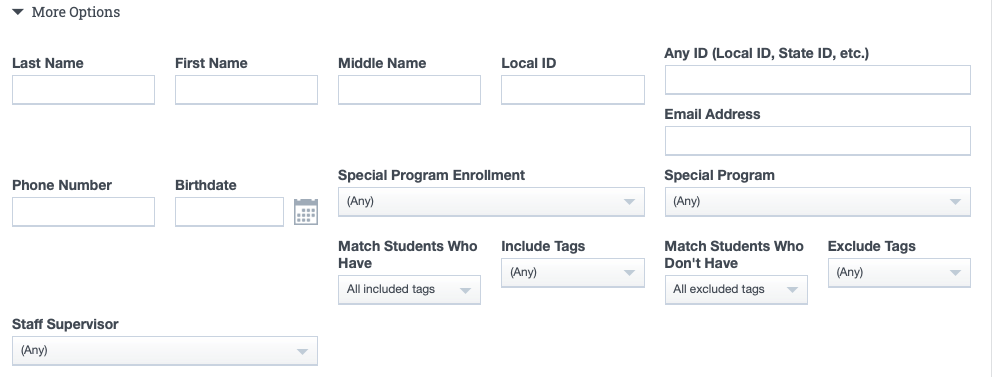This screenshot has height=377, width=992.
Task: Open the Match Students Who Don't Have dropdown
Action: click(736, 290)
